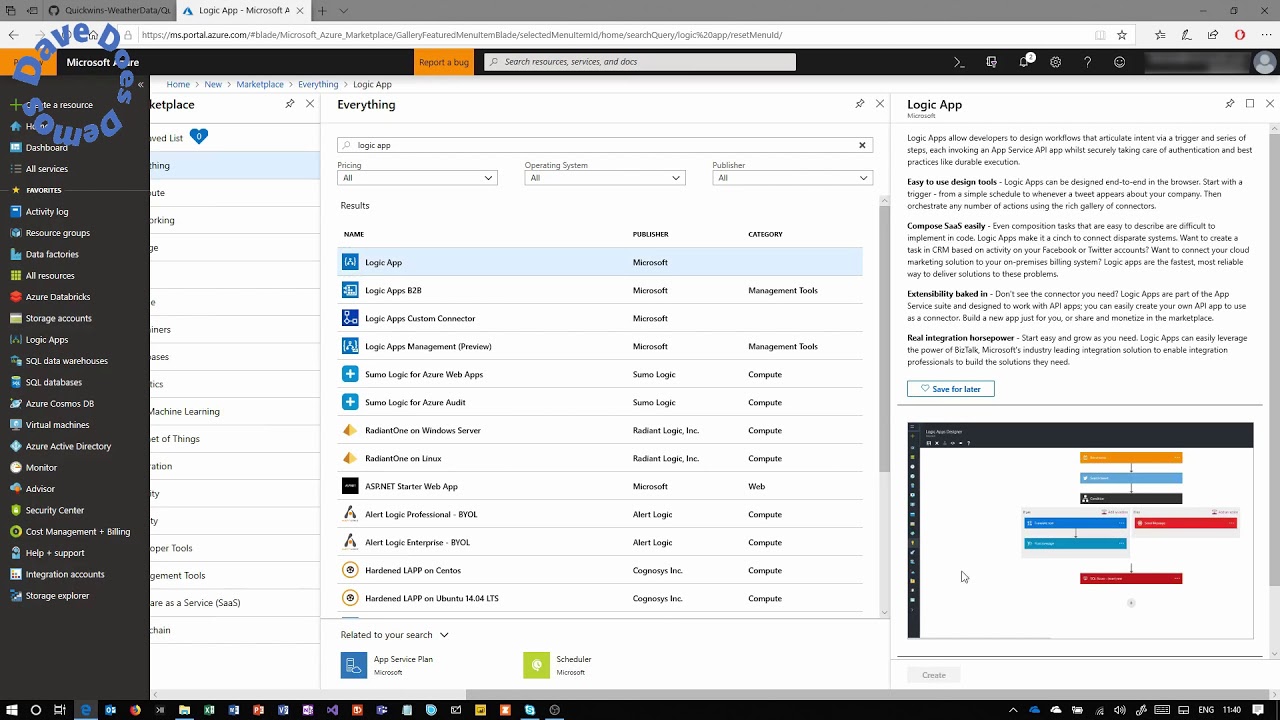The image size is (1280, 720).
Task: Click the Logic App designer preview image
Action: 1080,530
